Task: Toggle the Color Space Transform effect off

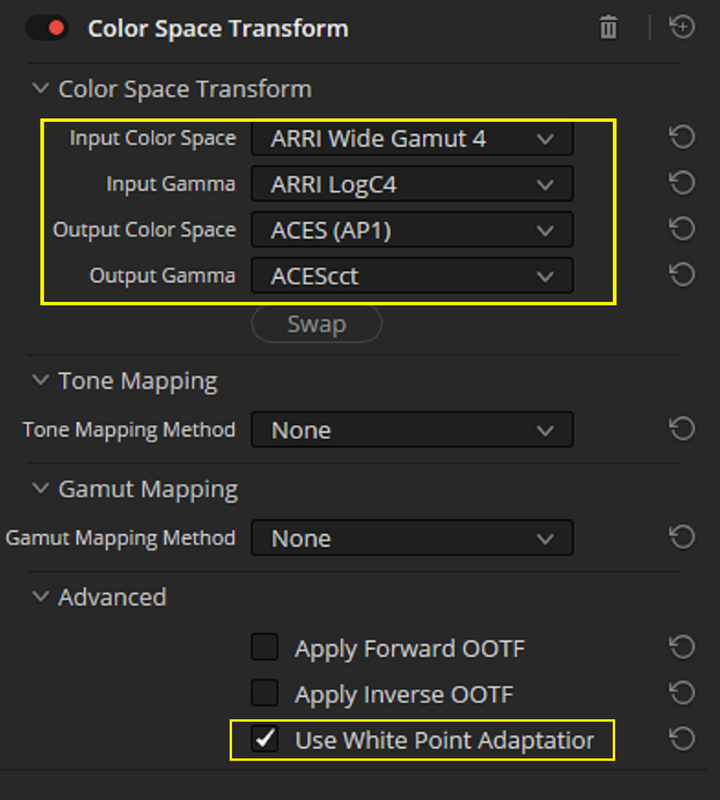Action: coord(47,28)
